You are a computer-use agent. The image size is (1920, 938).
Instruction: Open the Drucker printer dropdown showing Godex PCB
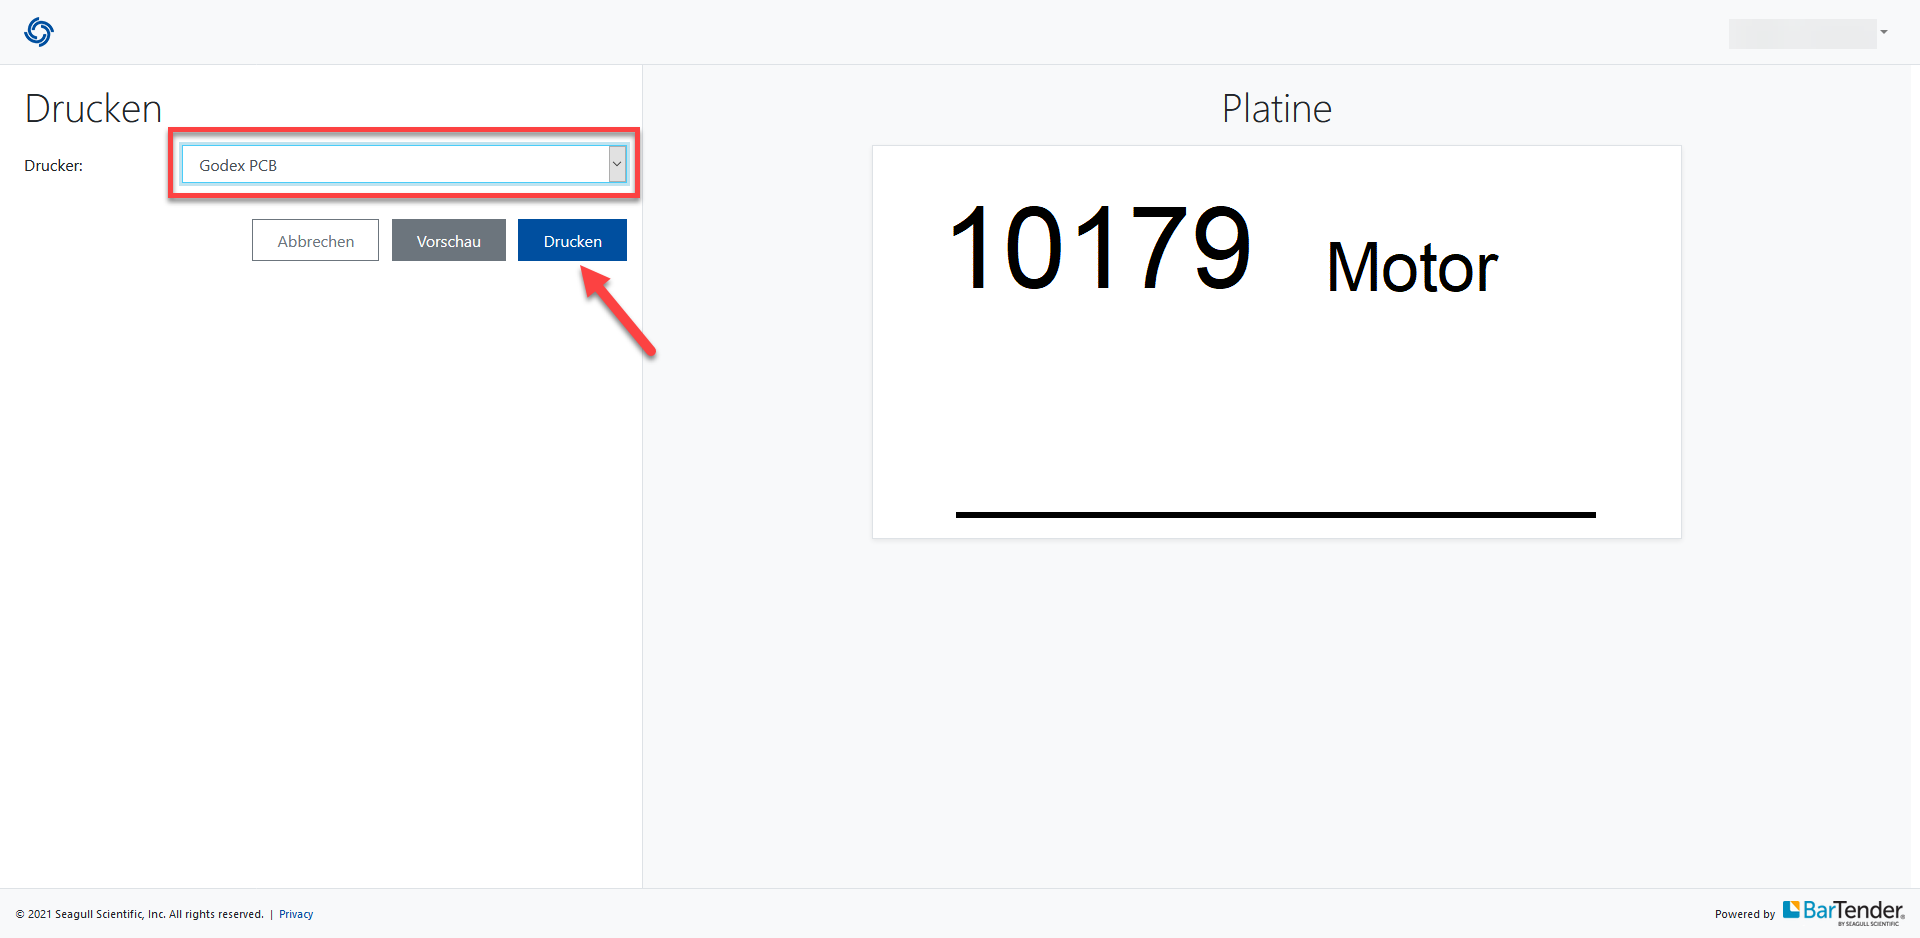click(395, 165)
